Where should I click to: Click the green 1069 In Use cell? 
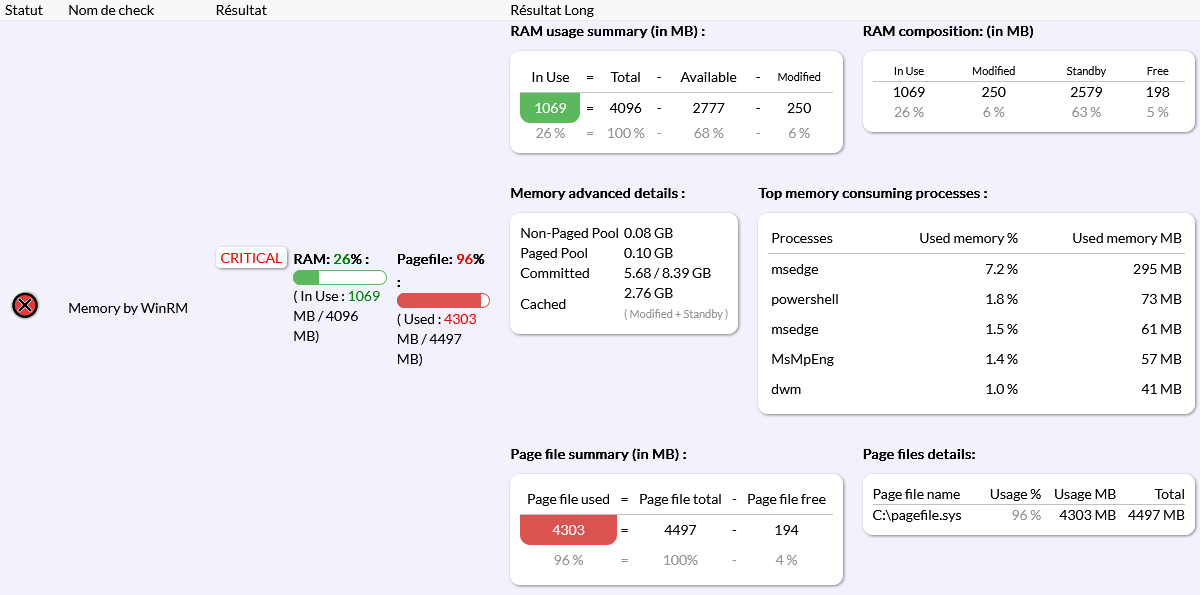coord(550,108)
